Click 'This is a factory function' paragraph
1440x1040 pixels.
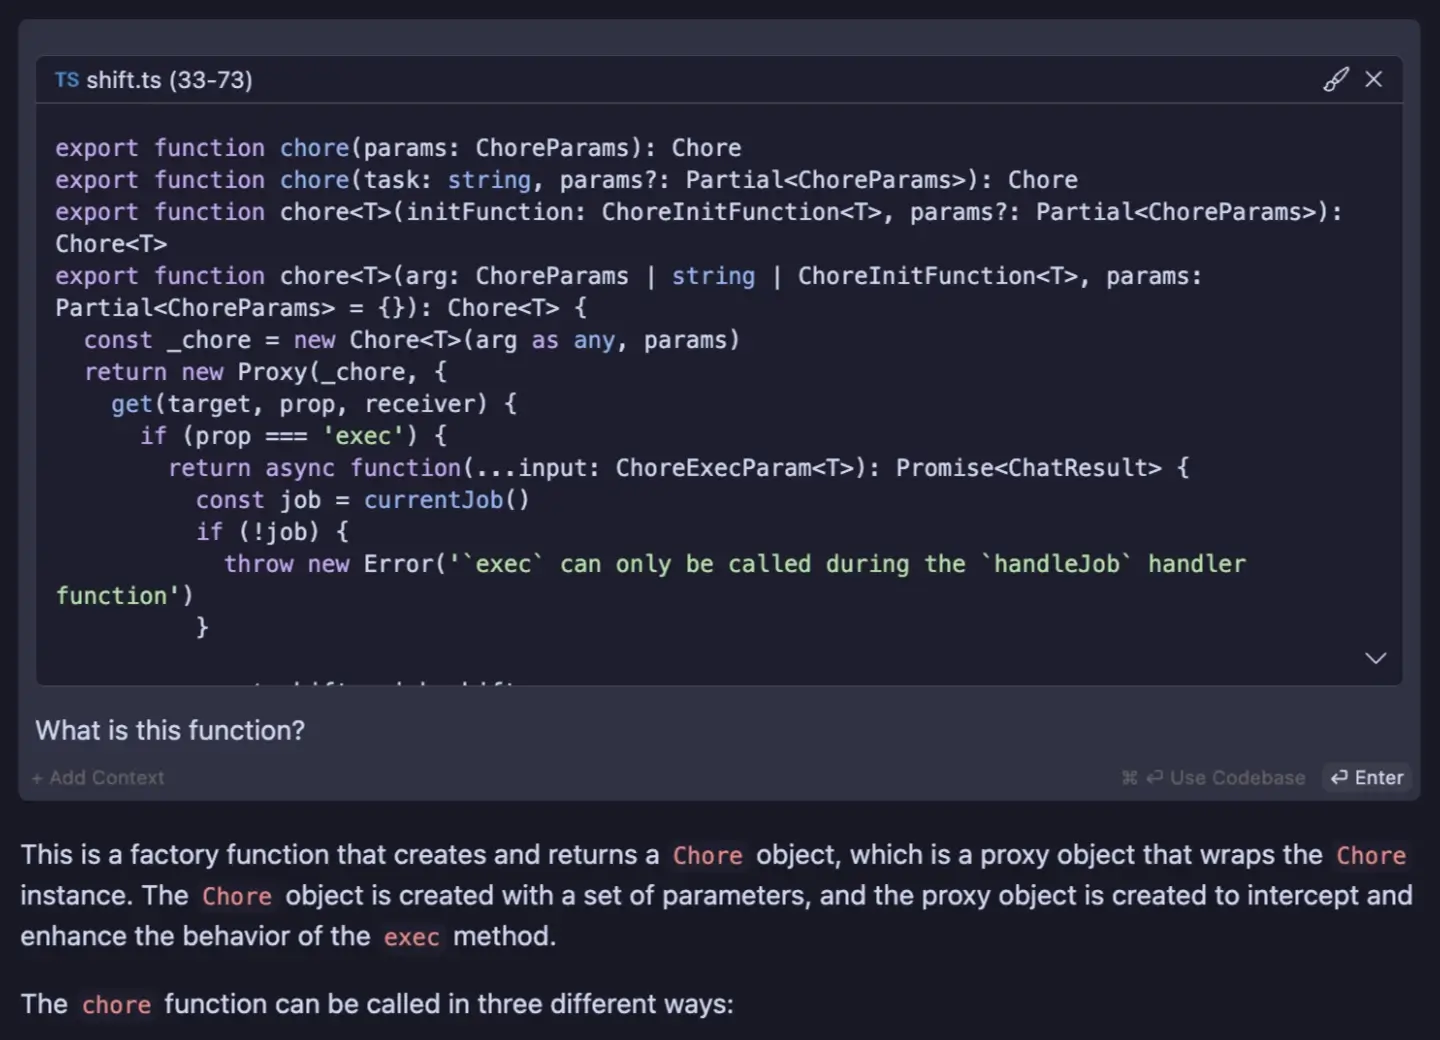tap(716, 896)
